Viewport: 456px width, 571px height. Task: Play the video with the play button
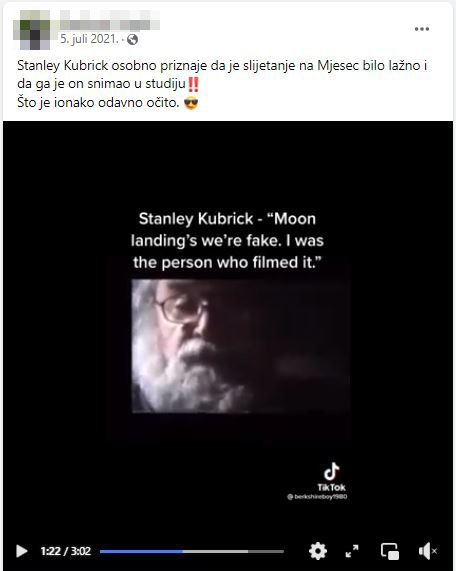(22, 551)
